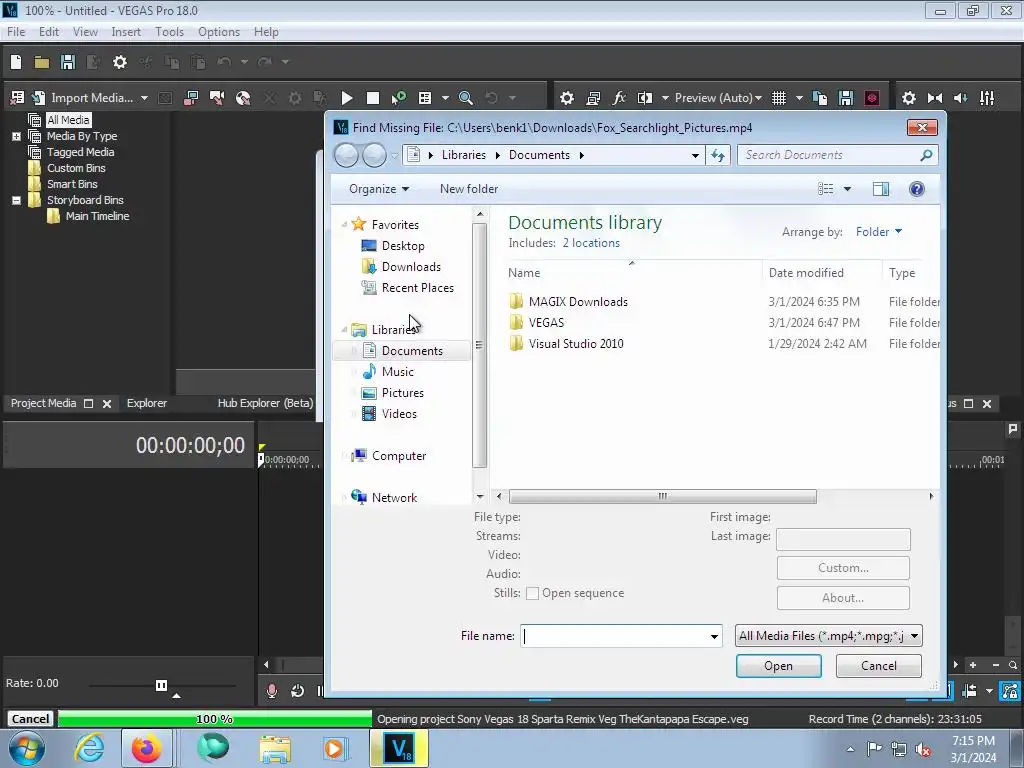Open Internet Explorer from the taskbar
Image resolution: width=1024 pixels, height=768 pixels.
(89, 748)
